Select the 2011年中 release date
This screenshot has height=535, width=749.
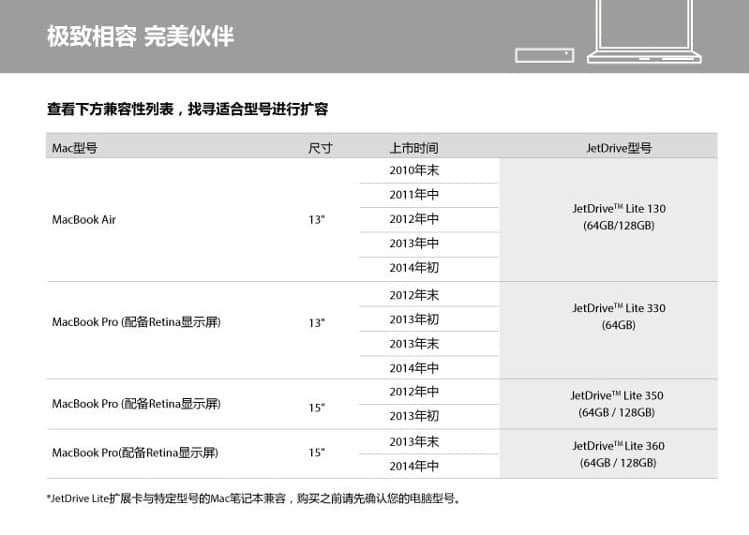pos(414,195)
